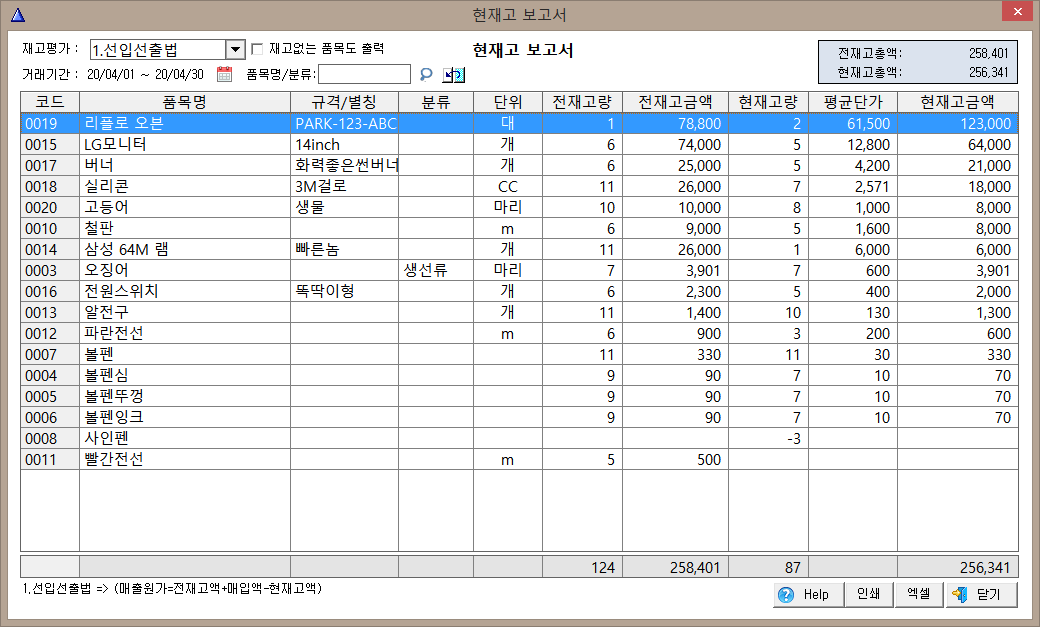The width and height of the screenshot is (1040, 627).
Task: Click the 3M걸로 spec cell
Action: pyautogui.click(x=345, y=186)
